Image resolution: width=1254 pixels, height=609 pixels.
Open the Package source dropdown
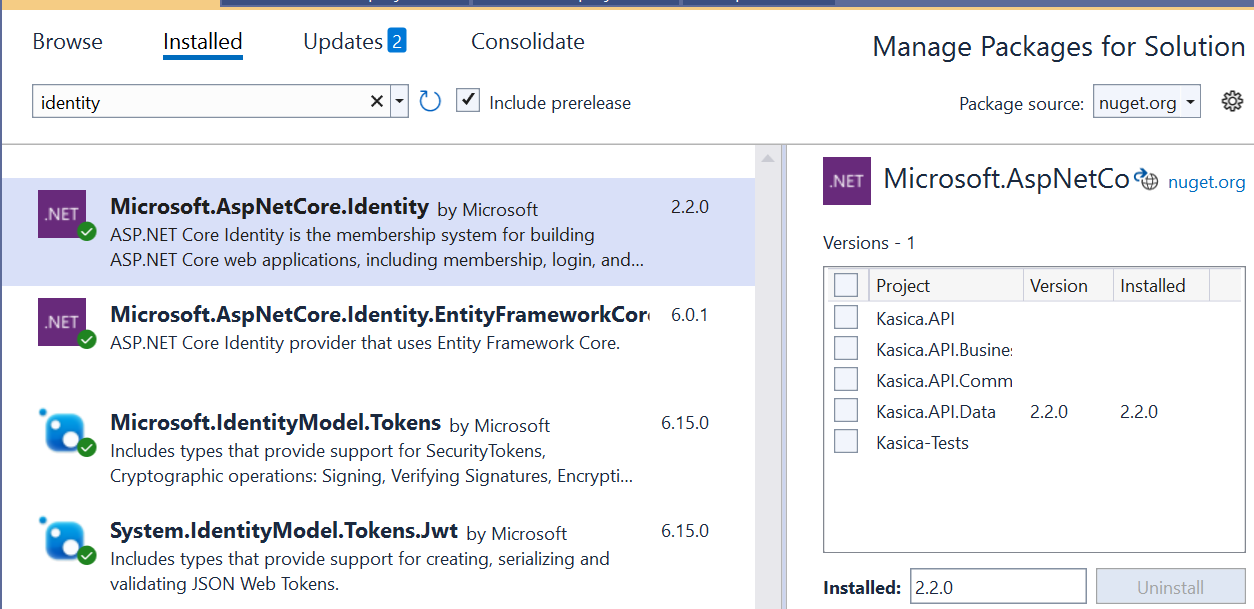pos(1147,102)
